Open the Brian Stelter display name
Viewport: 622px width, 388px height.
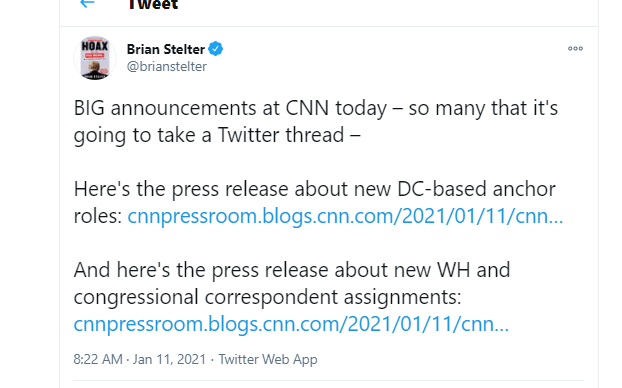click(165, 49)
